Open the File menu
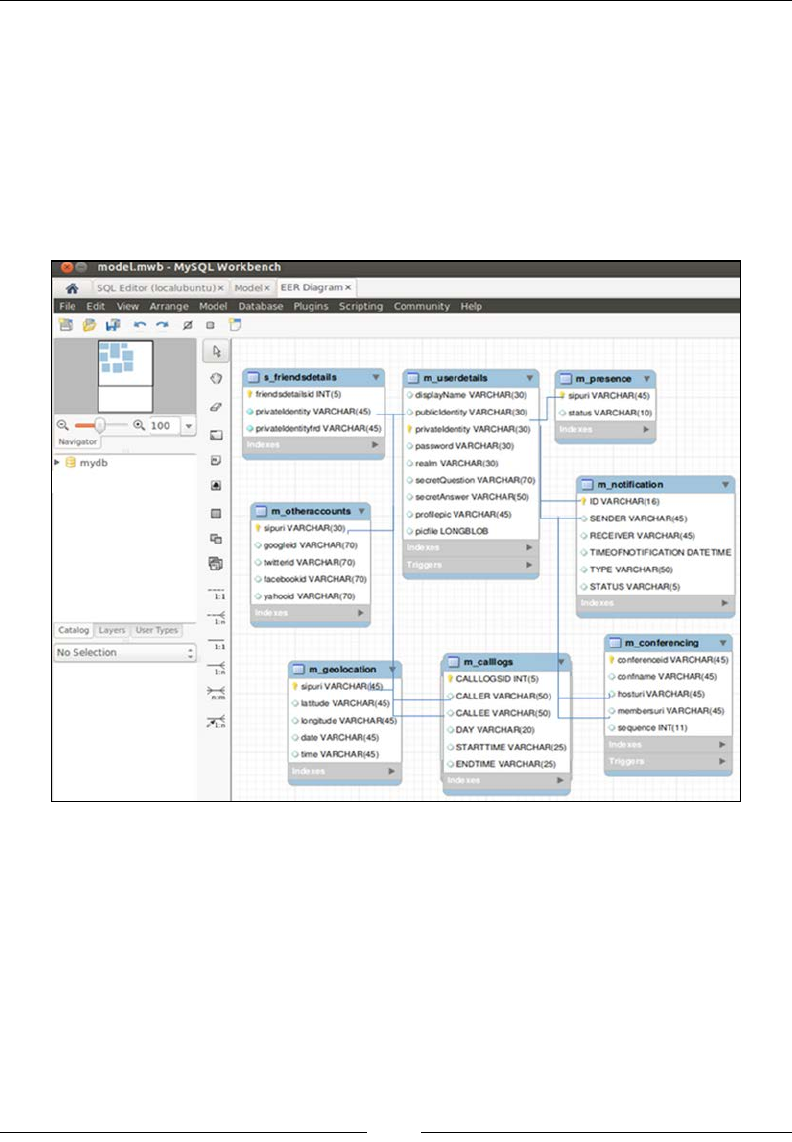Screen dimensions: 792x1142 pos(67,307)
